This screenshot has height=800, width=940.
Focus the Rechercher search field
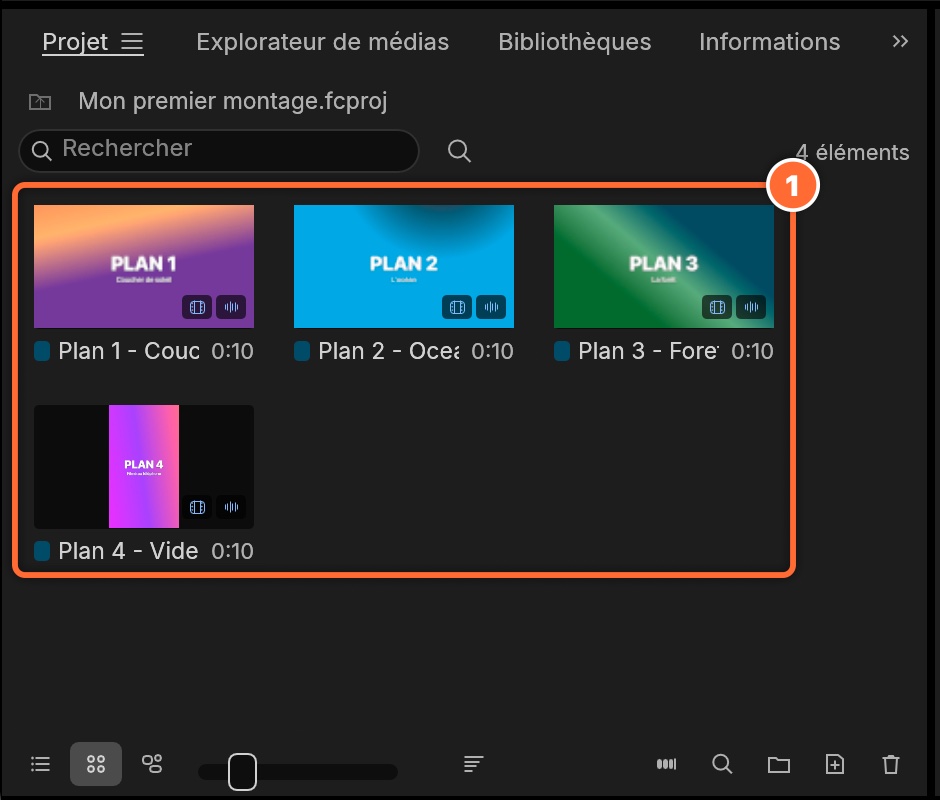[x=219, y=150]
